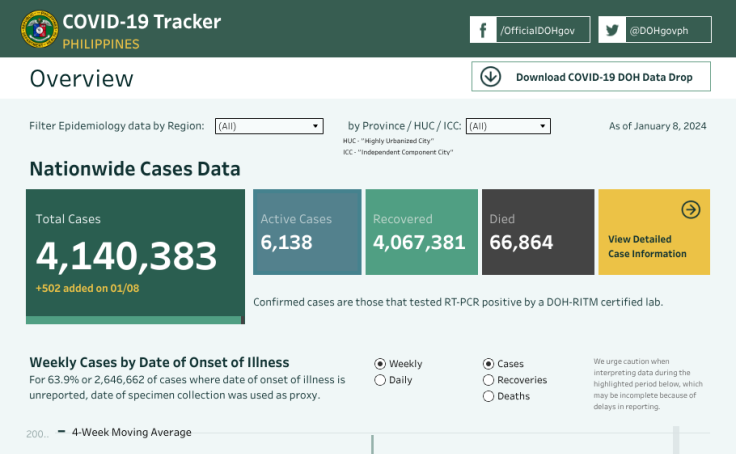
Task: Open the Province / HUC / ICC dropdown
Action: point(508,126)
